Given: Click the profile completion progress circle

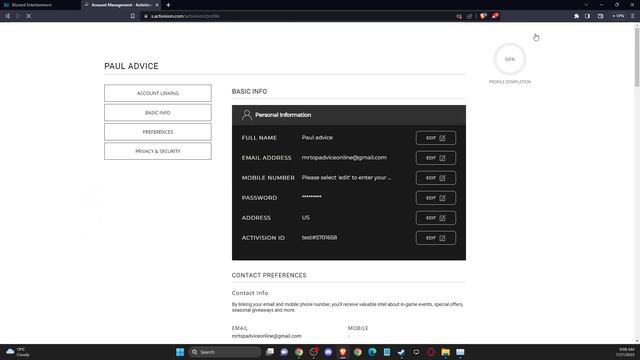Looking at the screenshot, I should (509, 59).
